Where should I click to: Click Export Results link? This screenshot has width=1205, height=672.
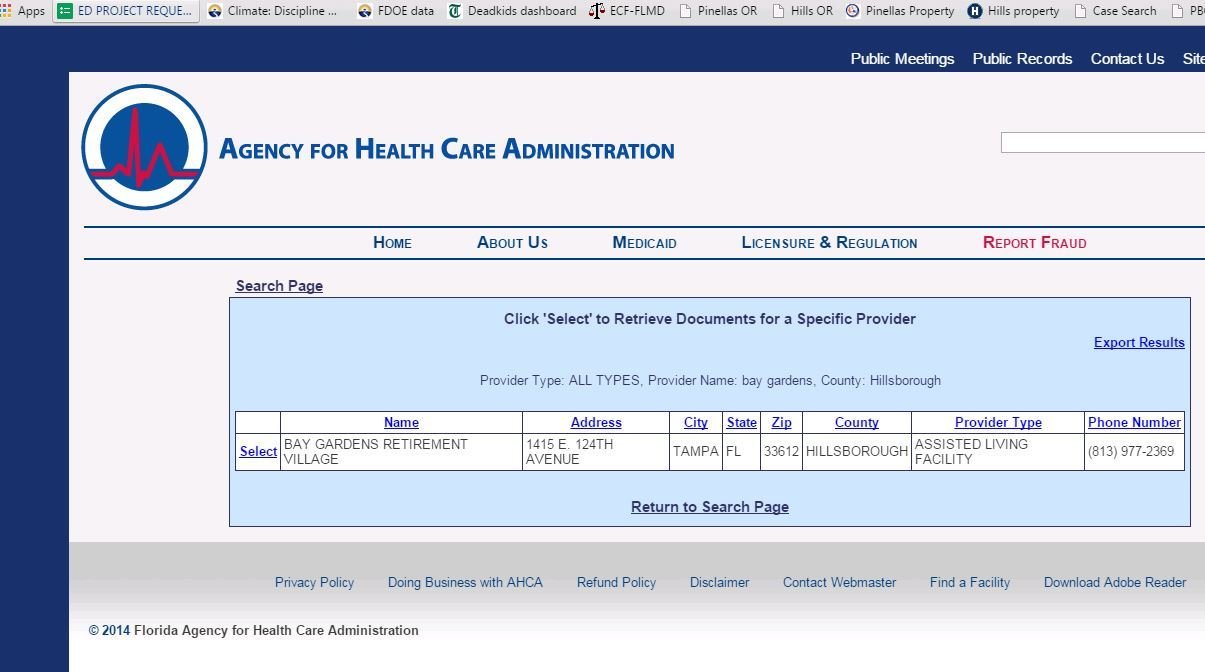tap(1139, 342)
